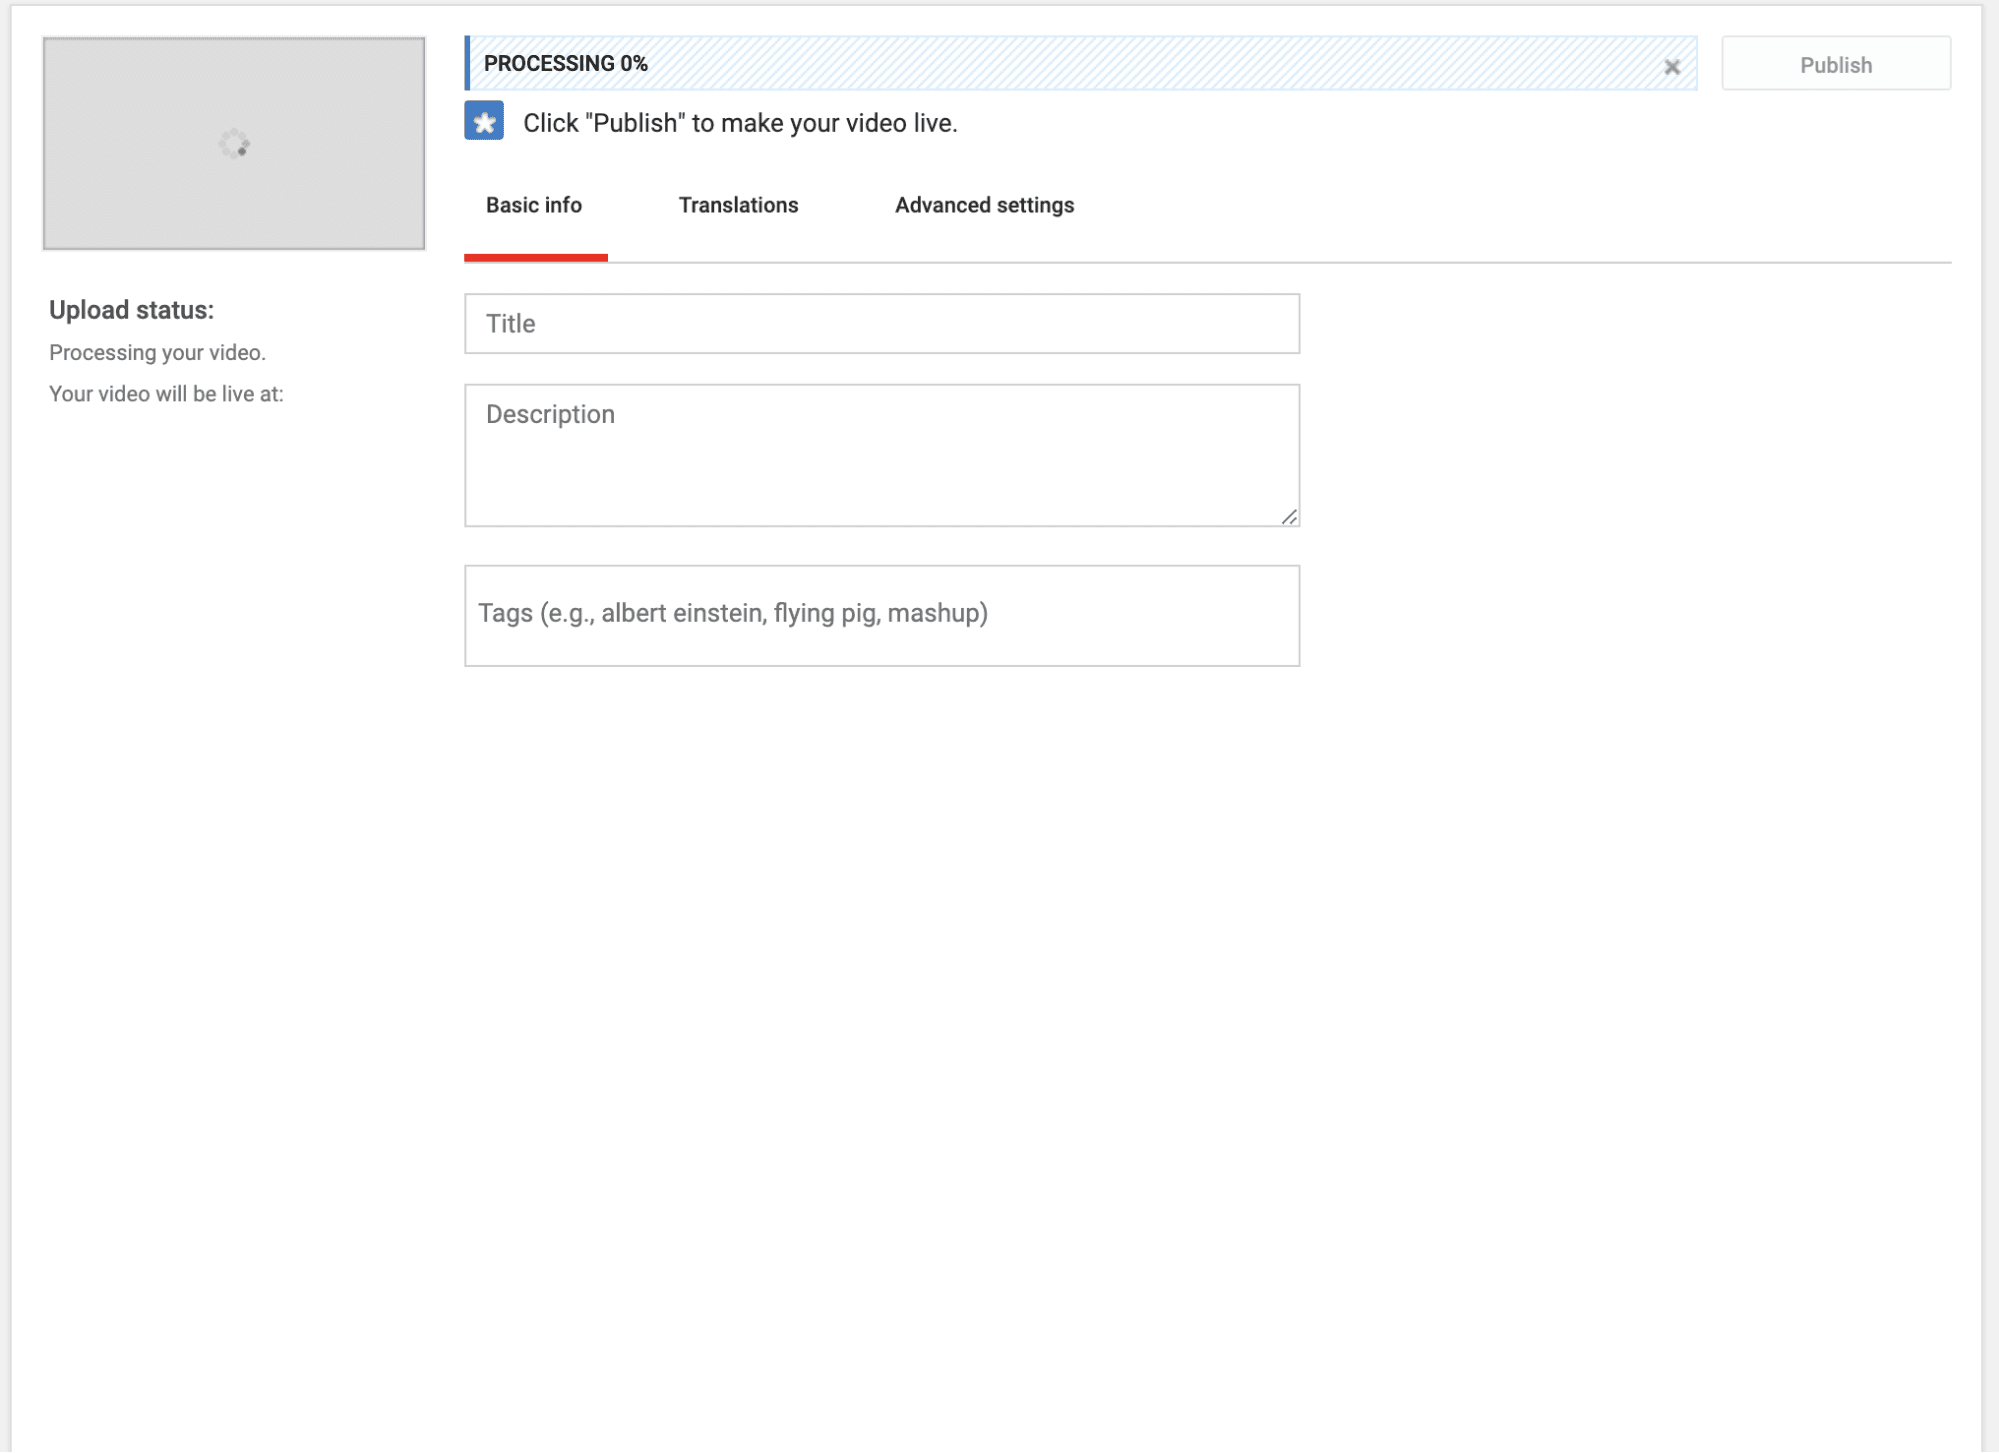
Task: Focus the Title input field
Action: coord(881,324)
